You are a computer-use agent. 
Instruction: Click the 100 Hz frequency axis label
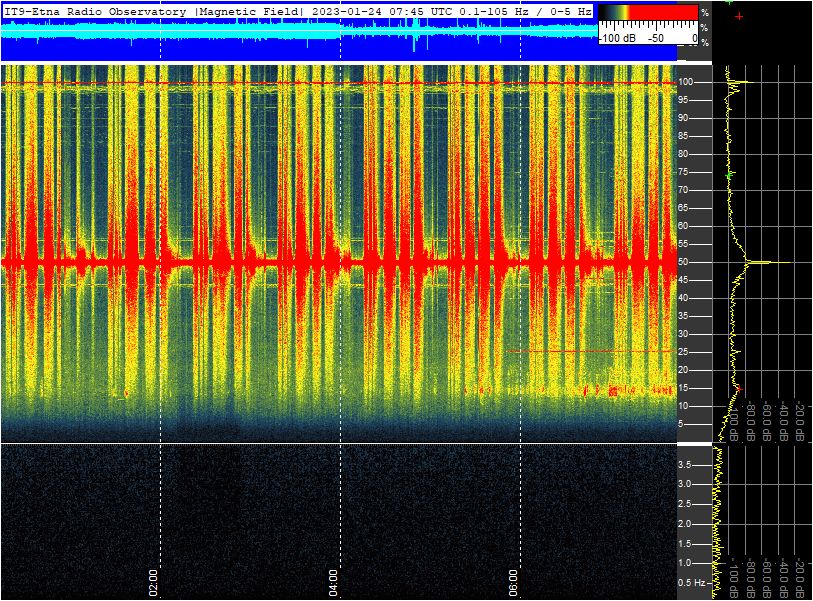pyautogui.click(x=687, y=82)
